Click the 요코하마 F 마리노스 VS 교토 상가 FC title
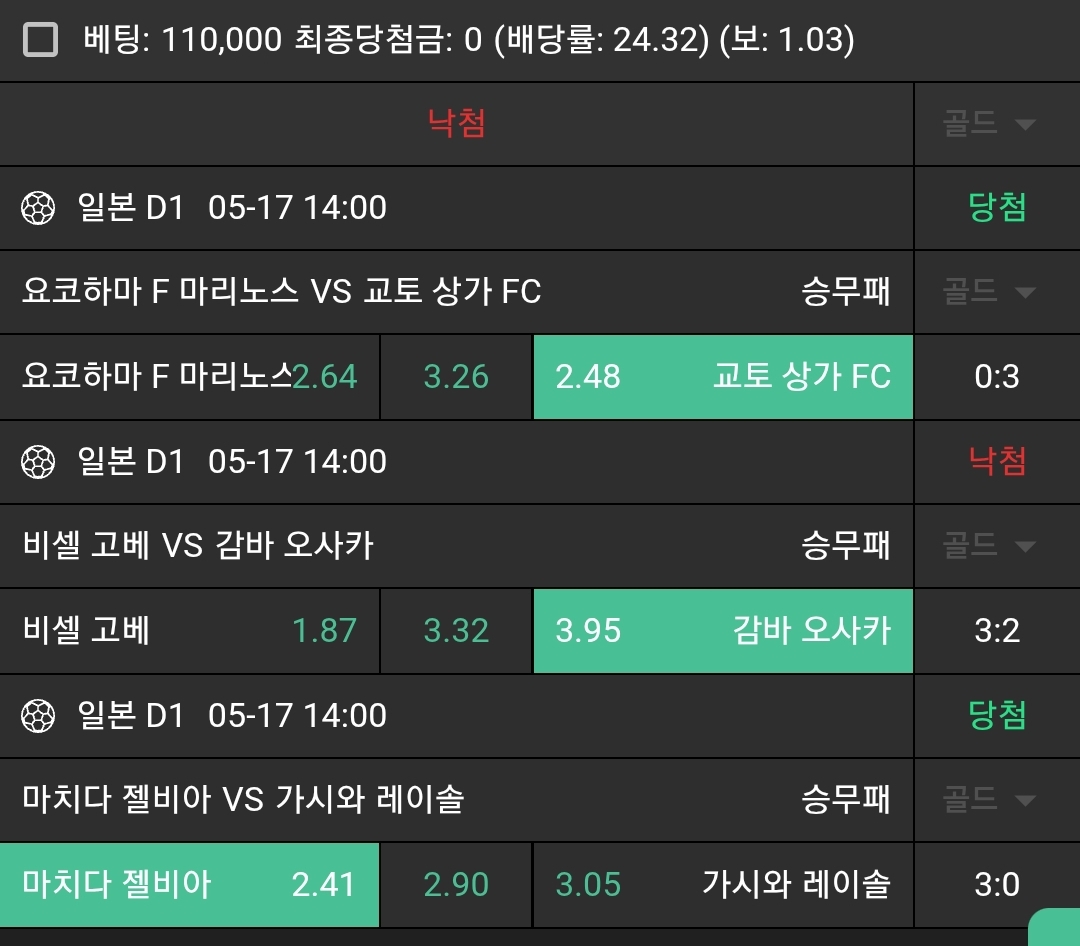This screenshot has height=946, width=1080. pos(281,292)
